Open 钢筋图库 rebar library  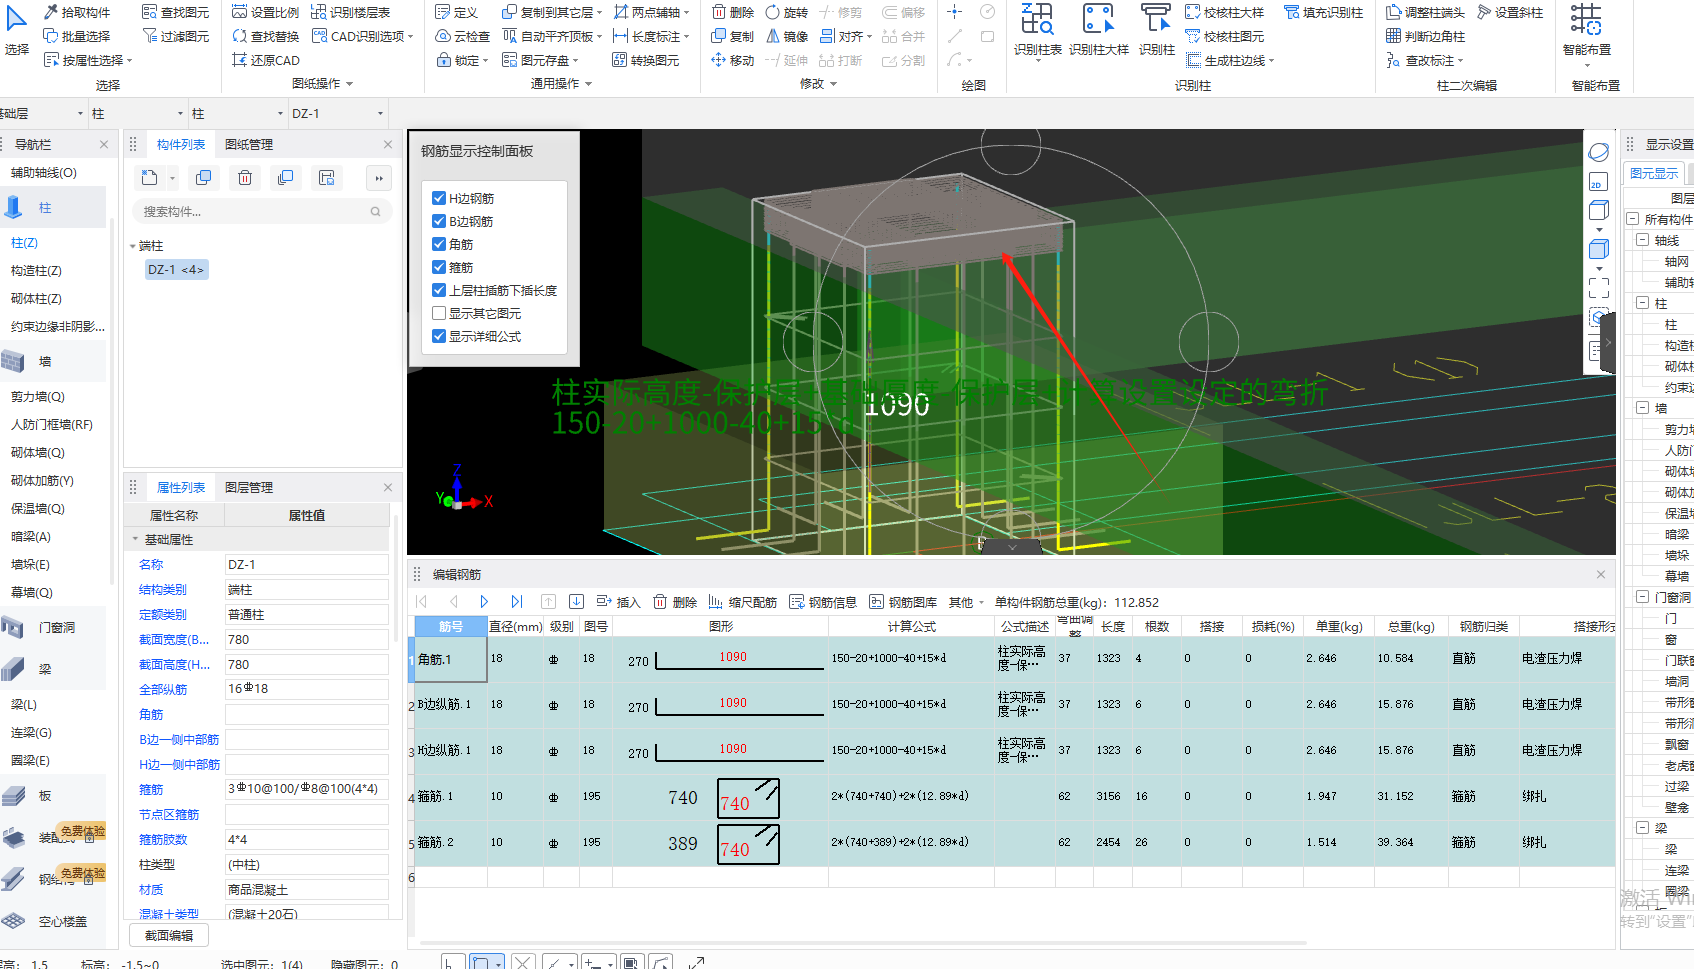[x=903, y=602]
